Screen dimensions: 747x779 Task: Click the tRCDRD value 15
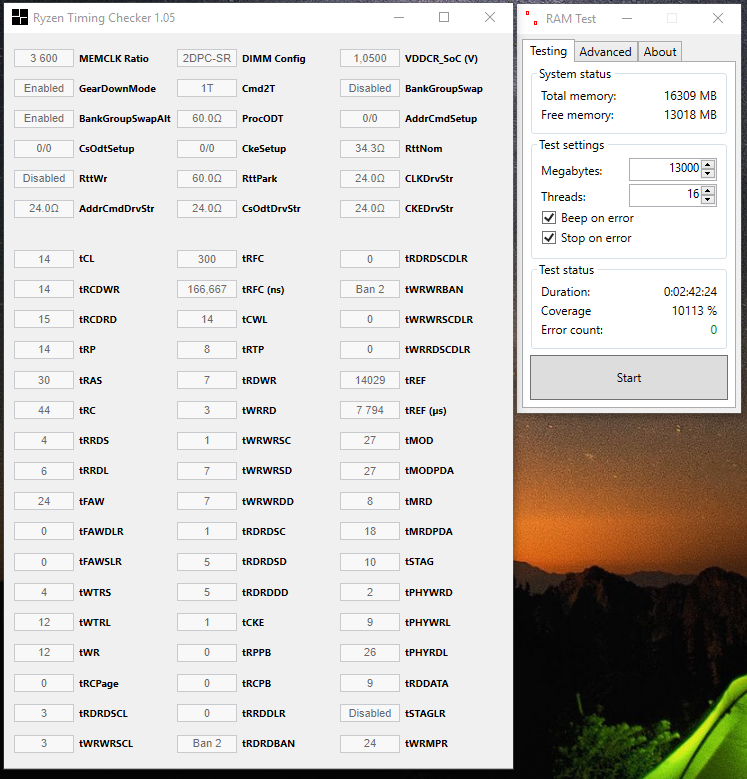pyautogui.click(x=44, y=319)
